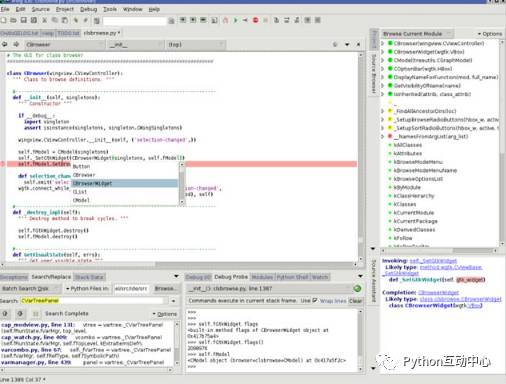Screen dimensions: 506x384
Task: Click the Copy toolbar icon
Action: tap(55, 20)
